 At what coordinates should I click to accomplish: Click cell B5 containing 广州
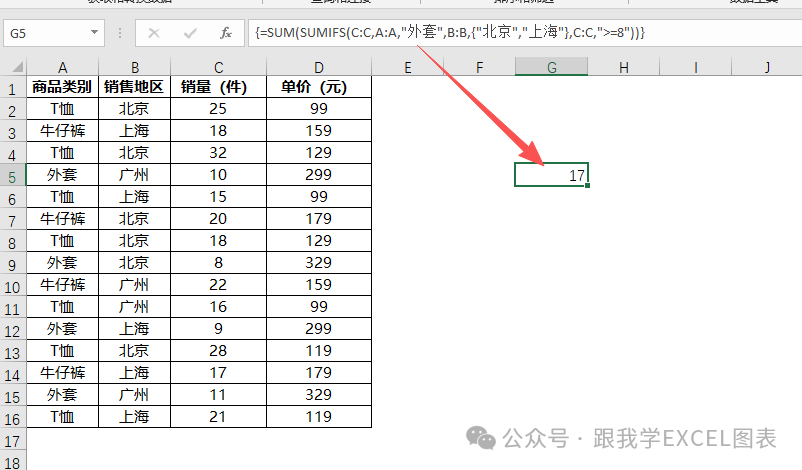click(x=135, y=175)
